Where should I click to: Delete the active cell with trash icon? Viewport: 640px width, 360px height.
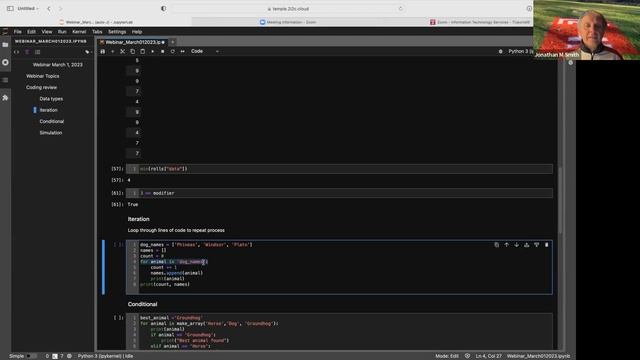tap(547, 245)
